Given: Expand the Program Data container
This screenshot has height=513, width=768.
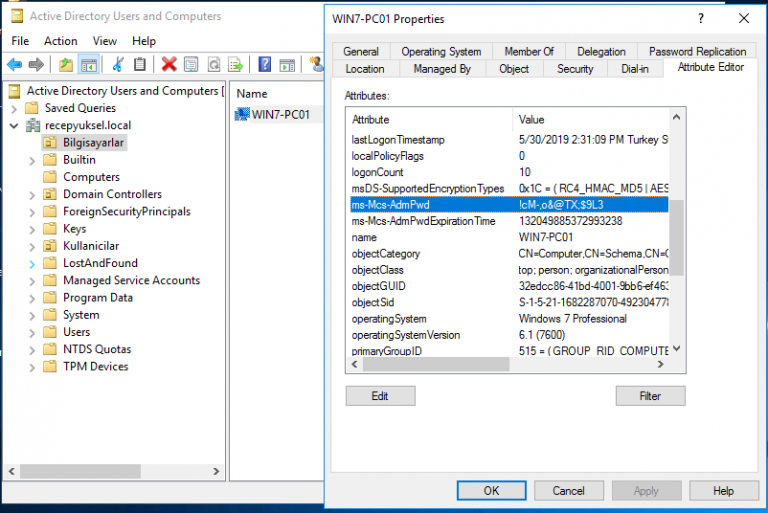Looking at the screenshot, I should point(32,298).
